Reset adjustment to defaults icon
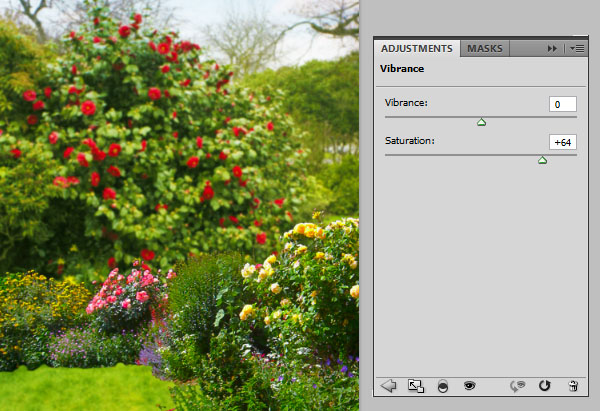 (545, 386)
